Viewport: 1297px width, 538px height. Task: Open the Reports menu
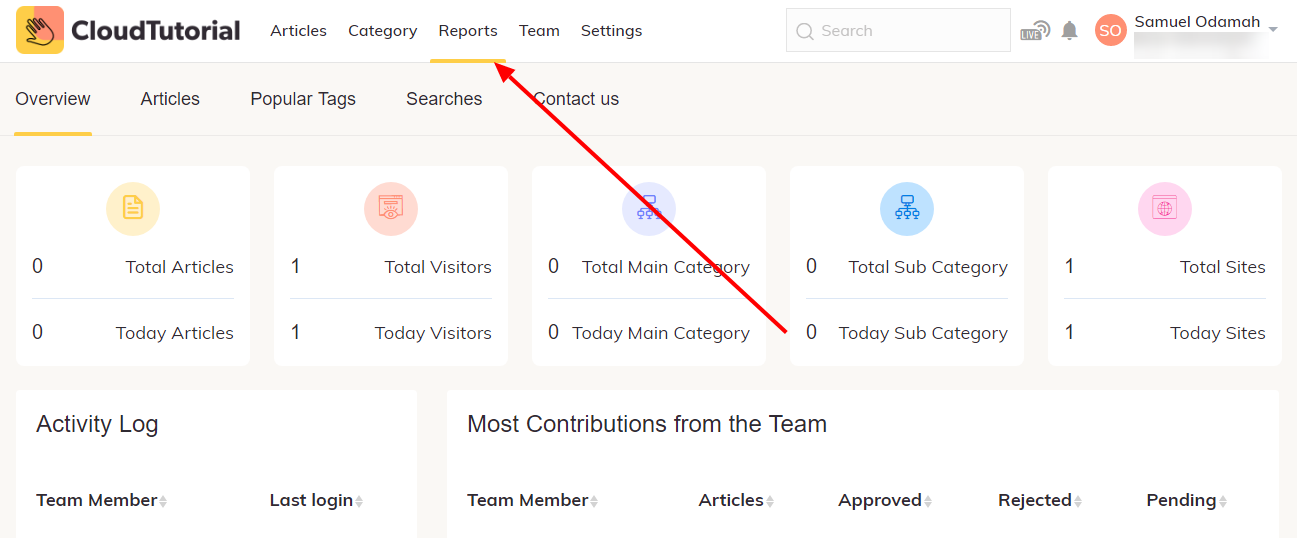[x=468, y=31]
